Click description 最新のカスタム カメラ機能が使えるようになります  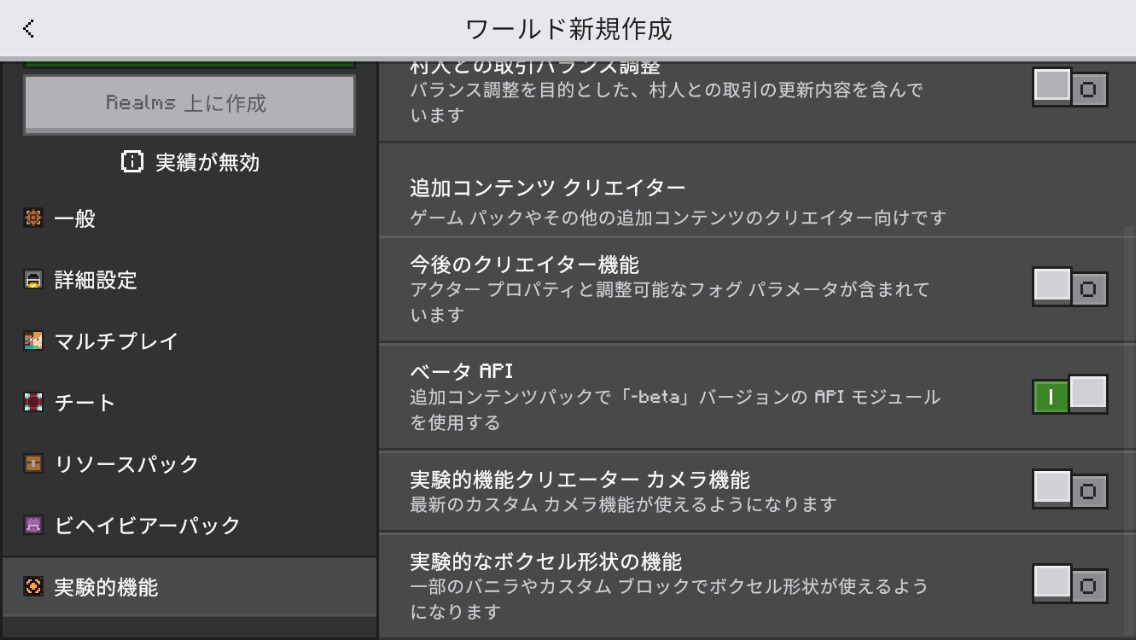[623, 504]
